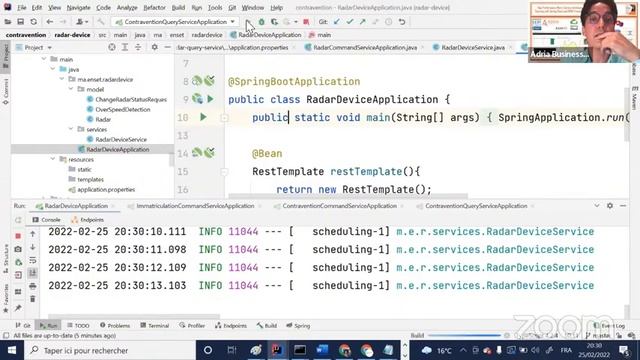The height and width of the screenshot is (360, 640).
Task: Select ChangeRadarStatusRequest class in tree
Action: (131, 99)
